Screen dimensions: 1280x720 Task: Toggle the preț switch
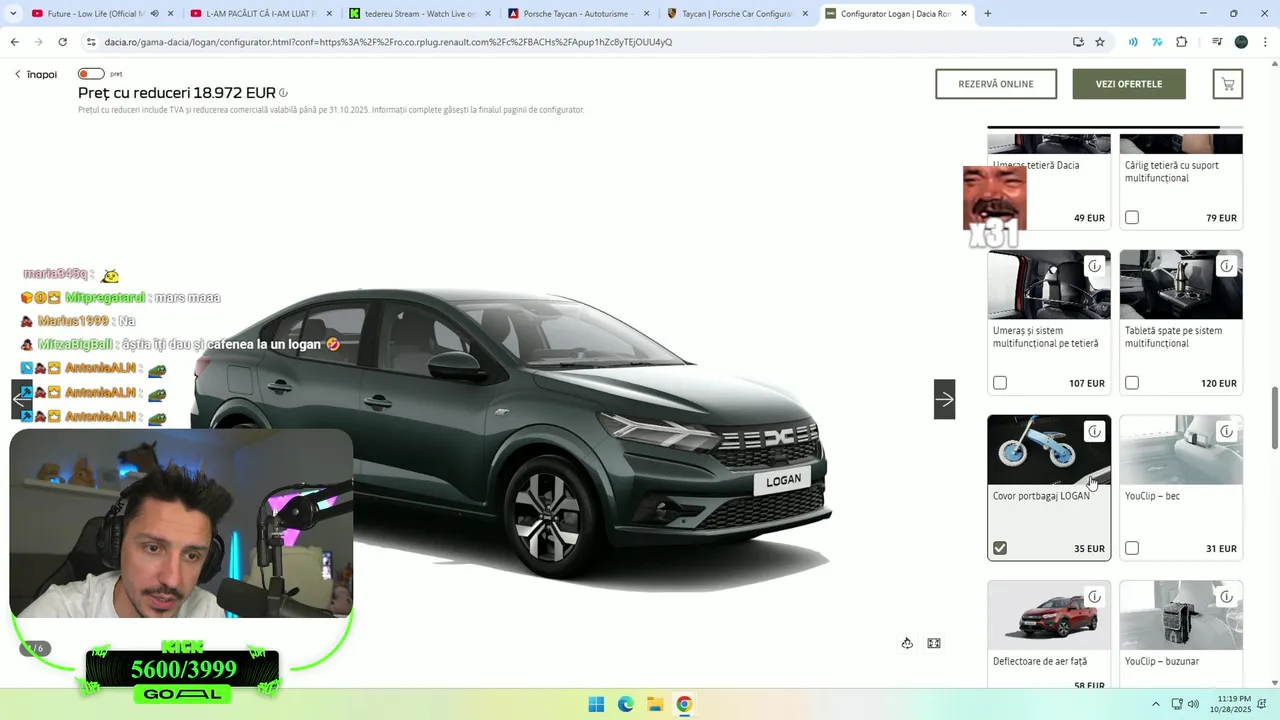click(91, 74)
